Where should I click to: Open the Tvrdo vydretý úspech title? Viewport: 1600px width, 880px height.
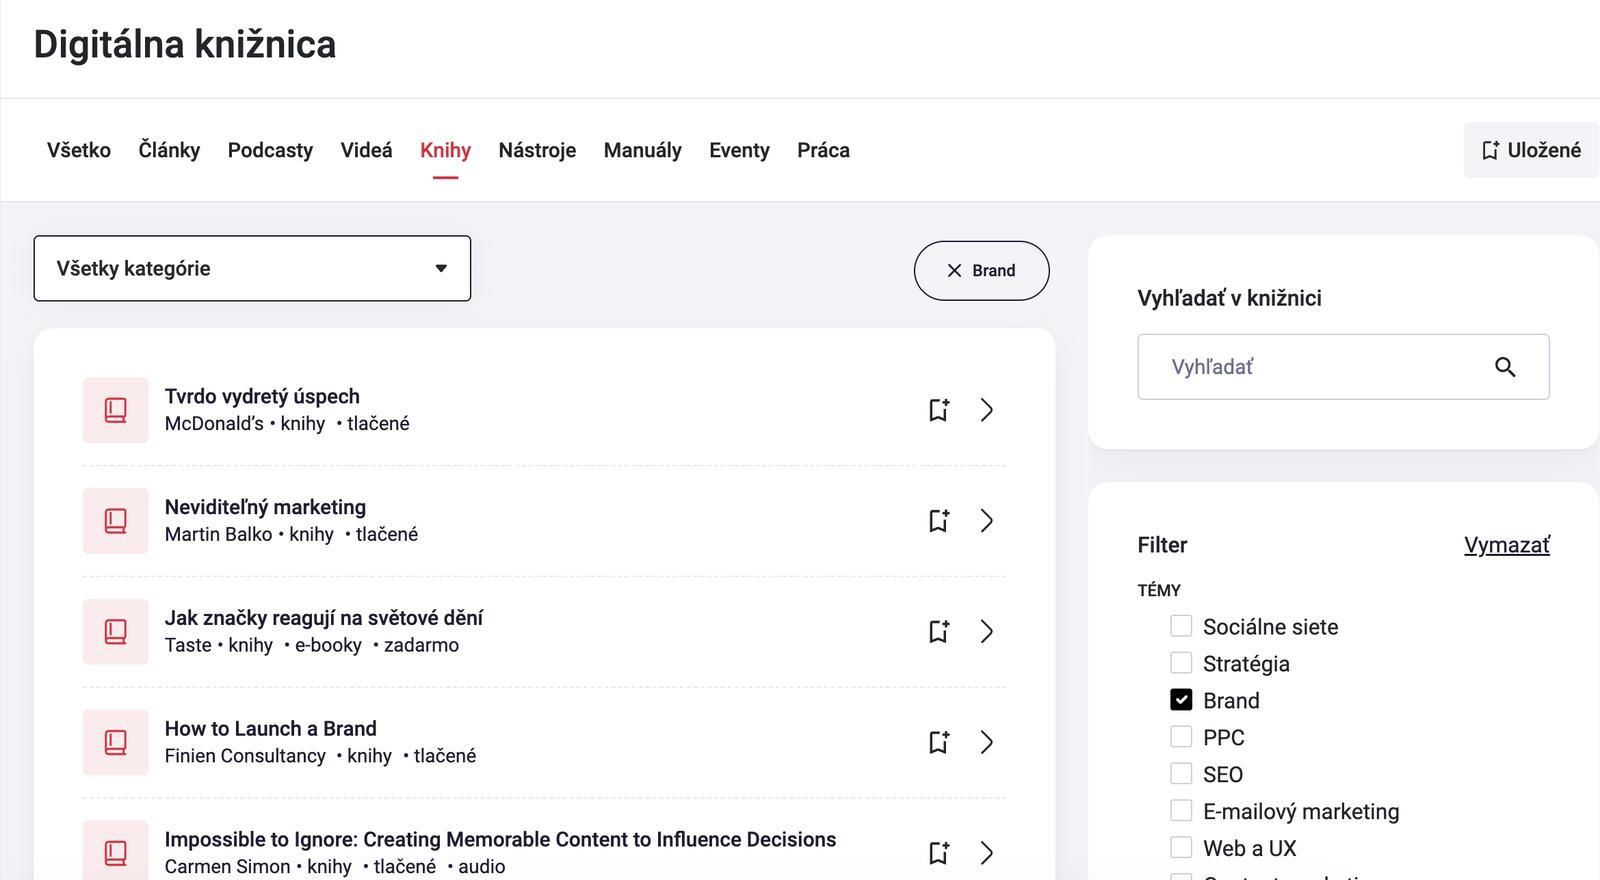(262, 396)
